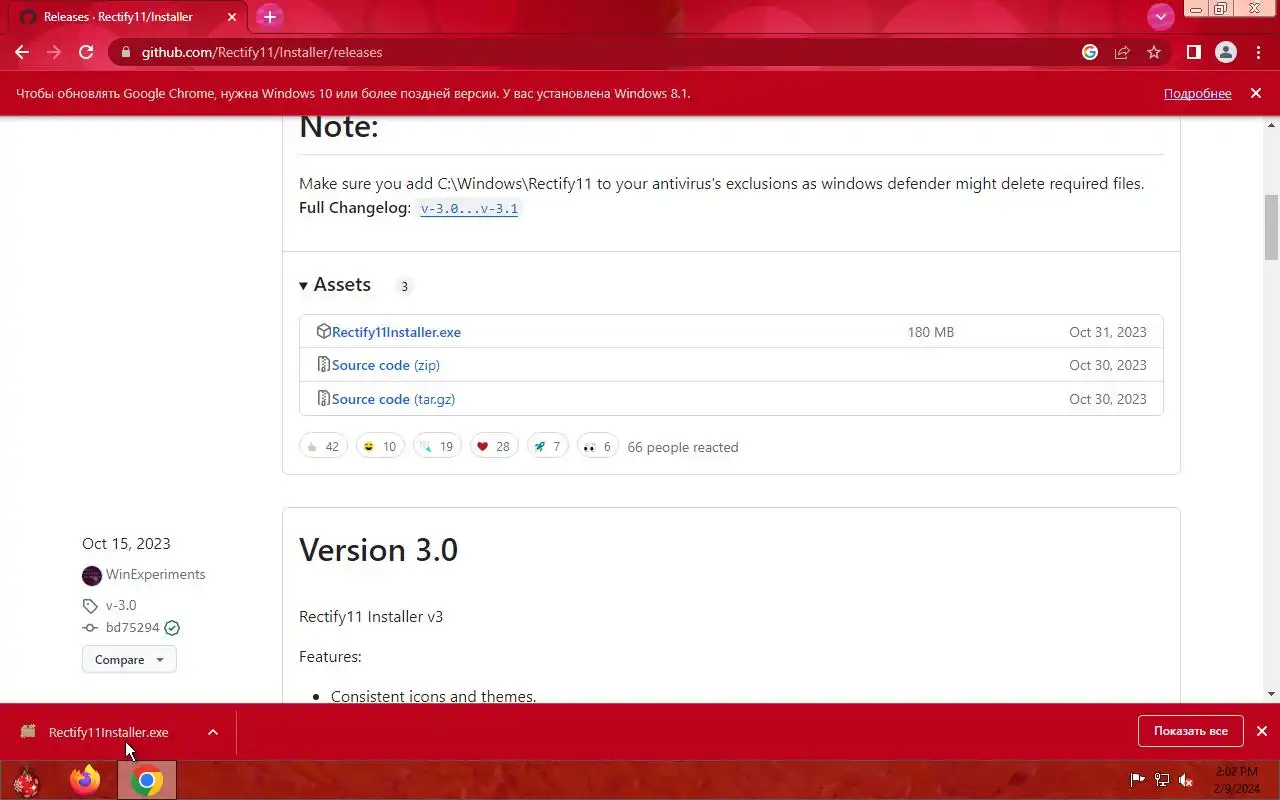The width and height of the screenshot is (1280, 800).
Task: Click Показать все downloads button
Action: click(x=1190, y=731)
